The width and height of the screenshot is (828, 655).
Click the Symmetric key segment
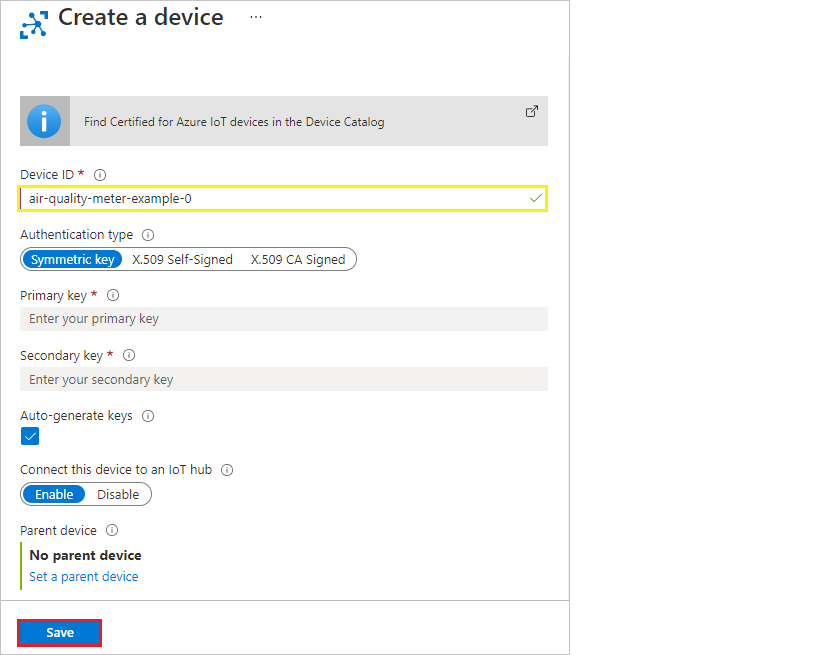(71, 259)
